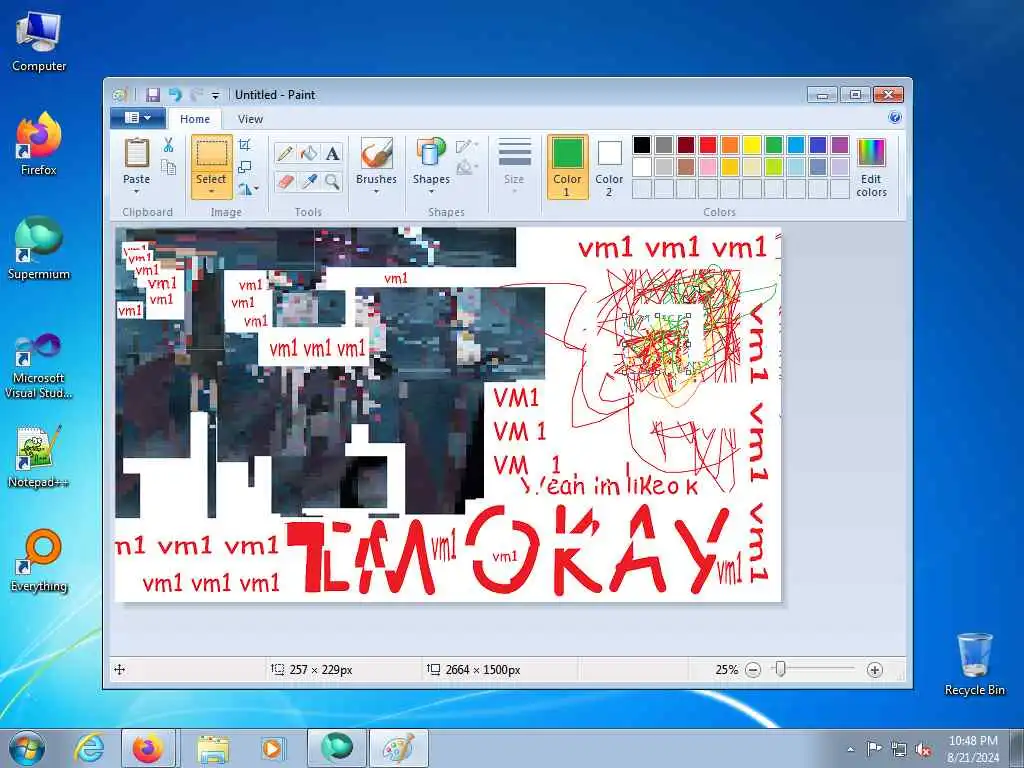
Task: Click the Notepad++ desktop shortcut
Action: tap(39, 456)
